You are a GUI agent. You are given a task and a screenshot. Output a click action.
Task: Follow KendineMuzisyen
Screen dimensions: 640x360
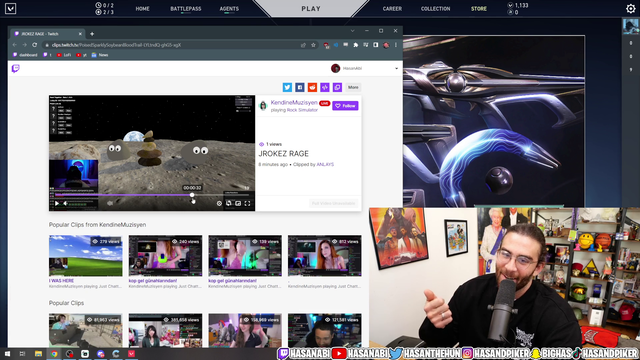pos(345,106)
